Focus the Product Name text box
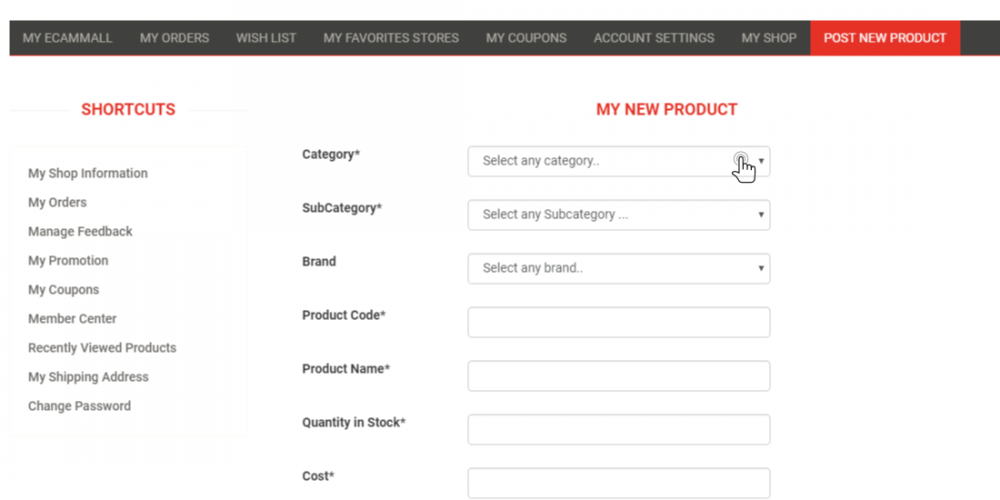 coord(619,376)
